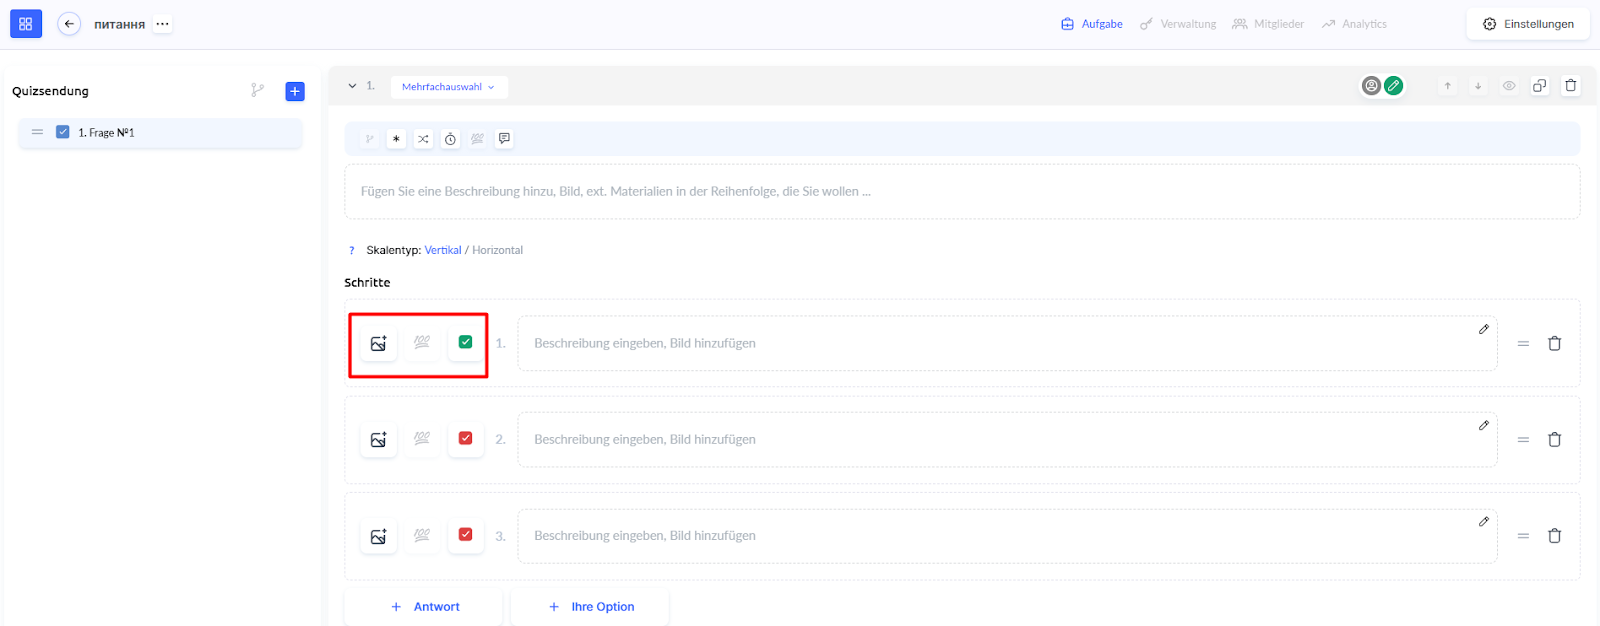Viewport: 1600px width, 626px height.
Task: Click the timer icon in question toolbar
Action: click(450, 139)
